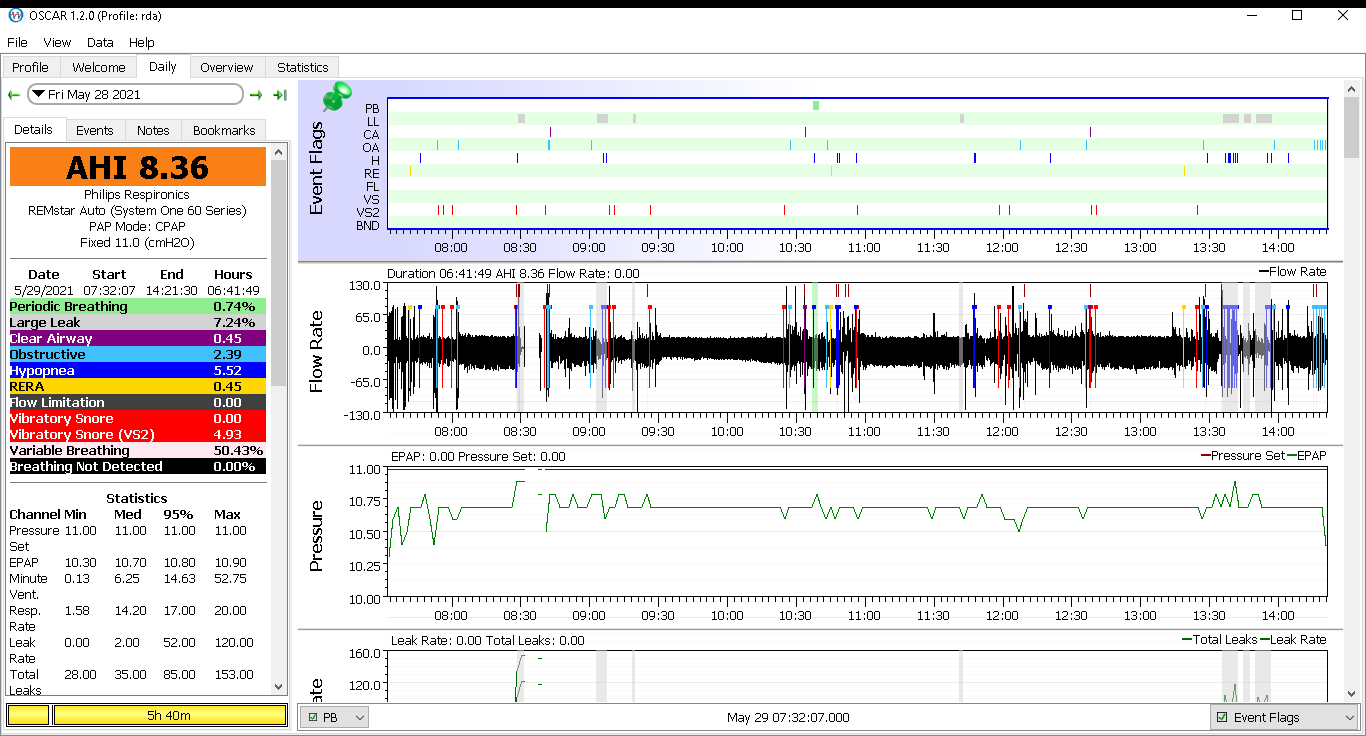This screenshot has height=736, width=1366.
Task: Click the RERA yellow row
Action: point(138,386)
